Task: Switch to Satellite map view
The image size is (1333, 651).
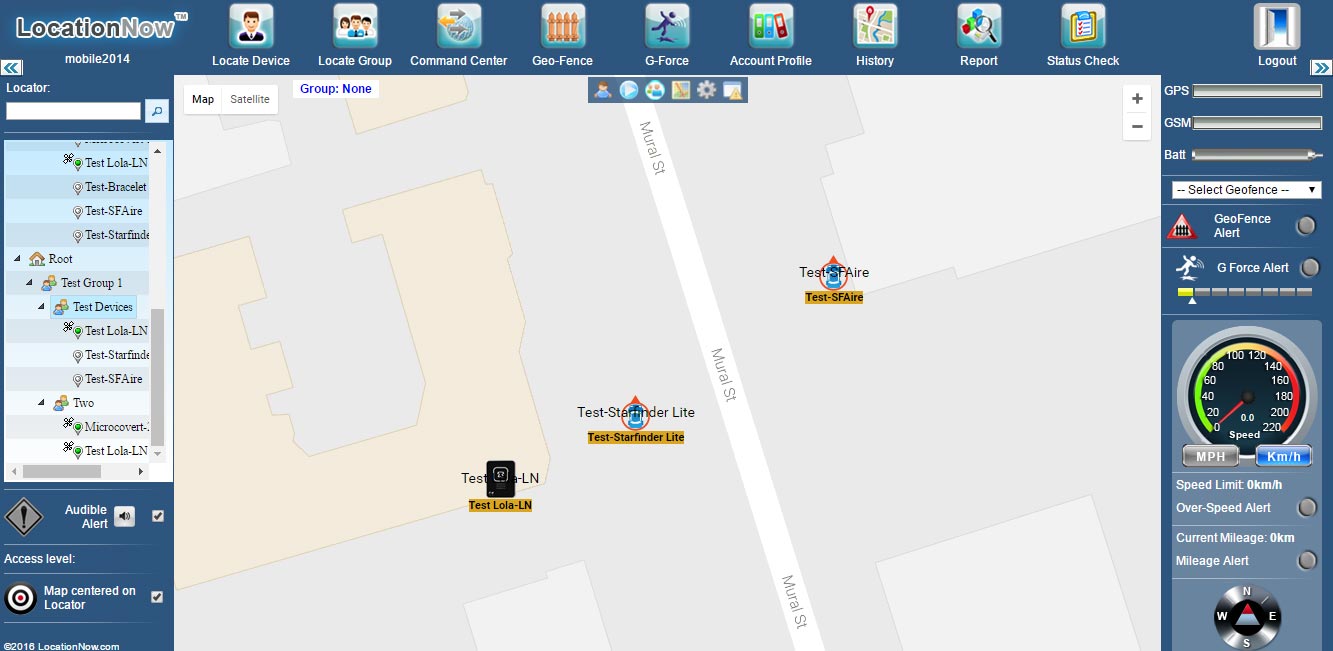Action: [x=249, y=100]
